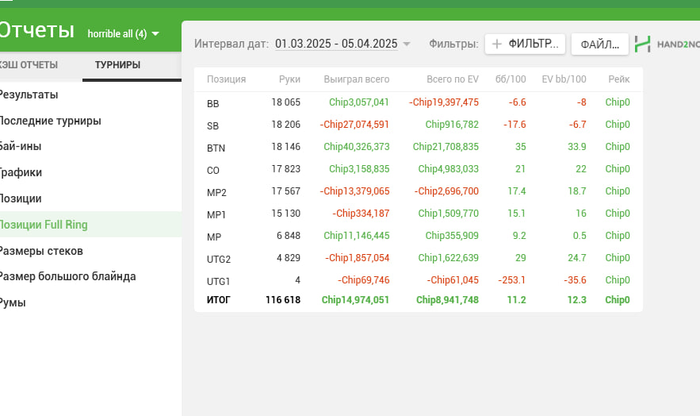Viewport: 700px width, 416px height.
Task: Expand the date interval dropdown arrow
Action: coord(407,44)
